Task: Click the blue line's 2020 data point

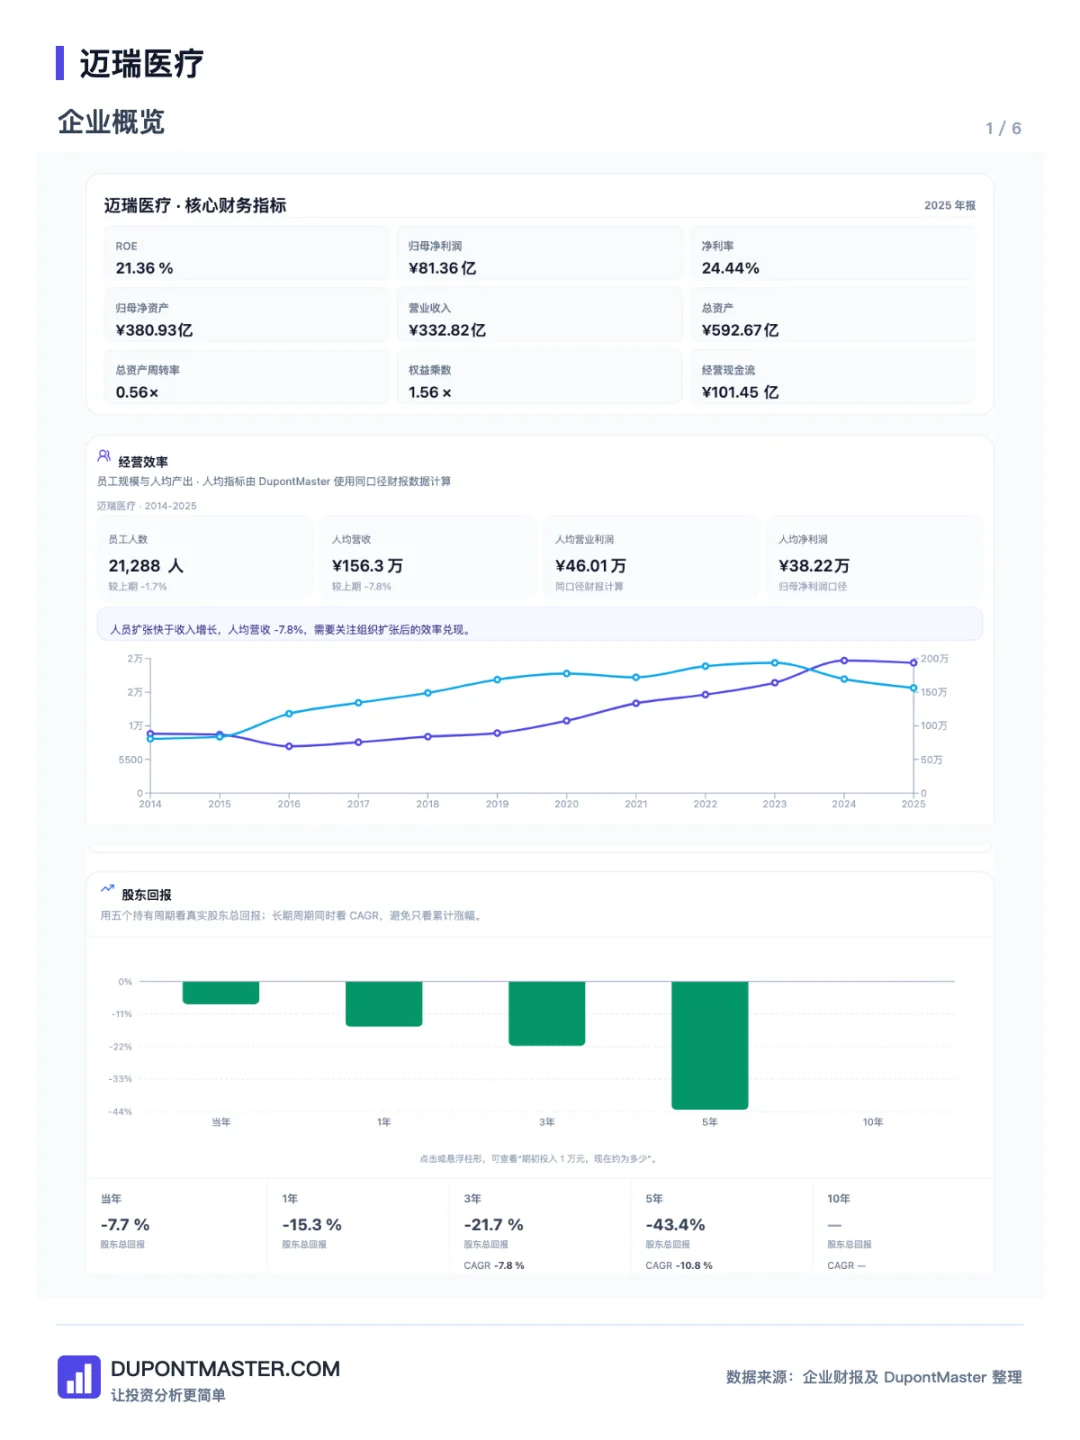Action: (567, 673)
